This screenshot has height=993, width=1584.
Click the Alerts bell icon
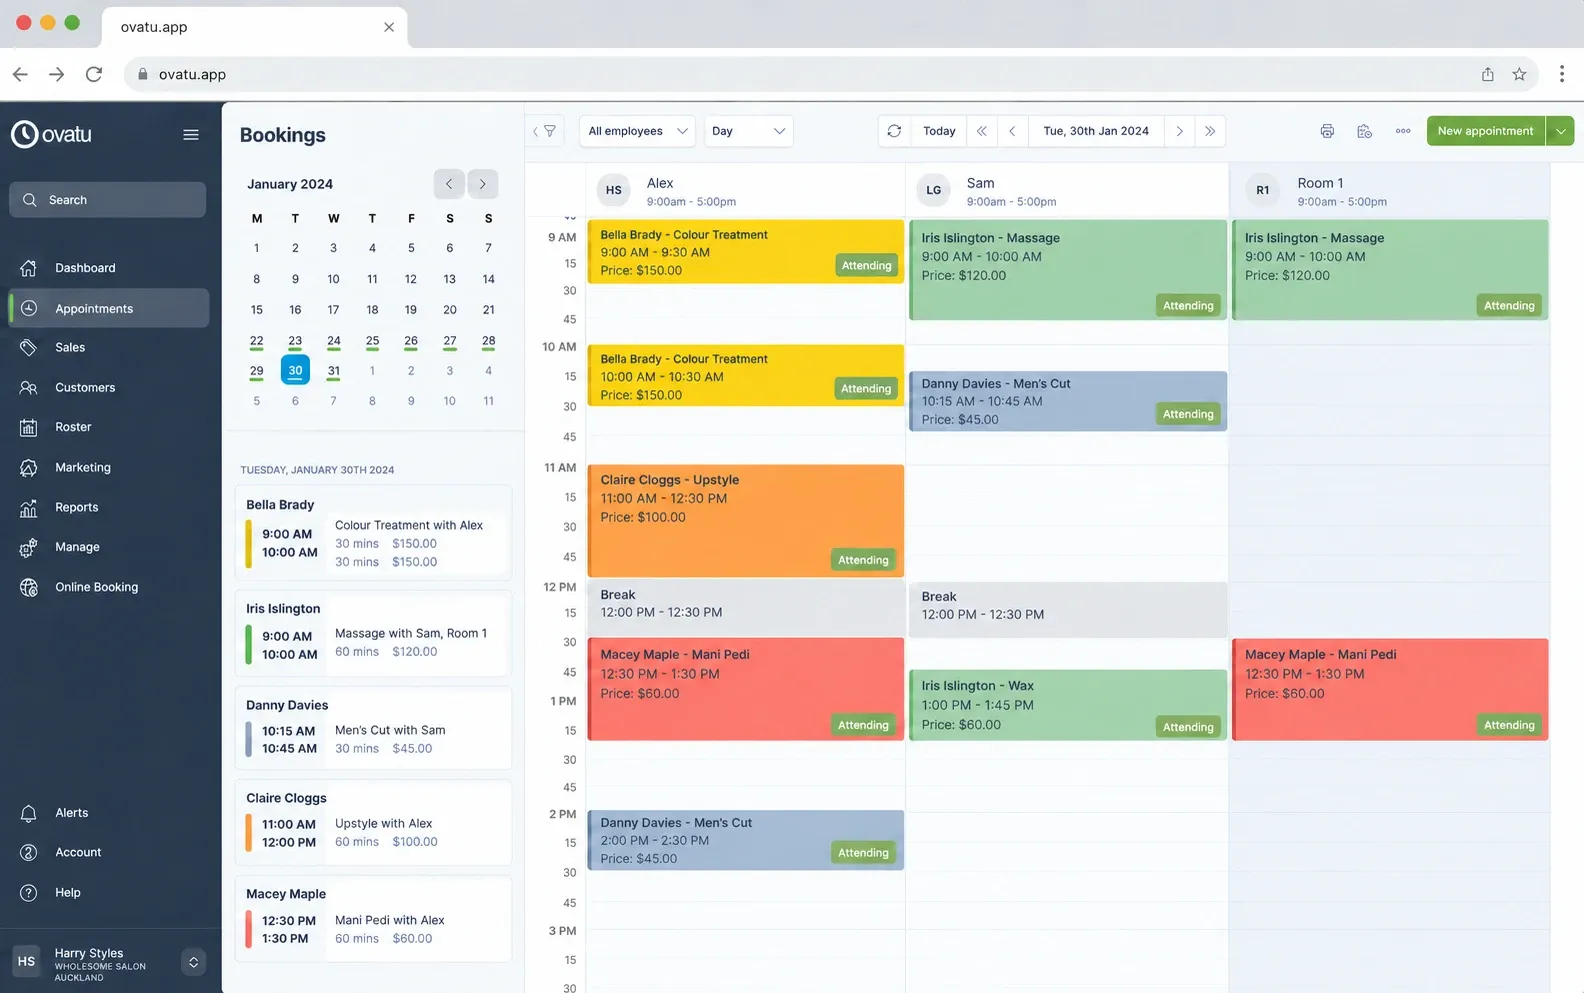pos(29,813)
